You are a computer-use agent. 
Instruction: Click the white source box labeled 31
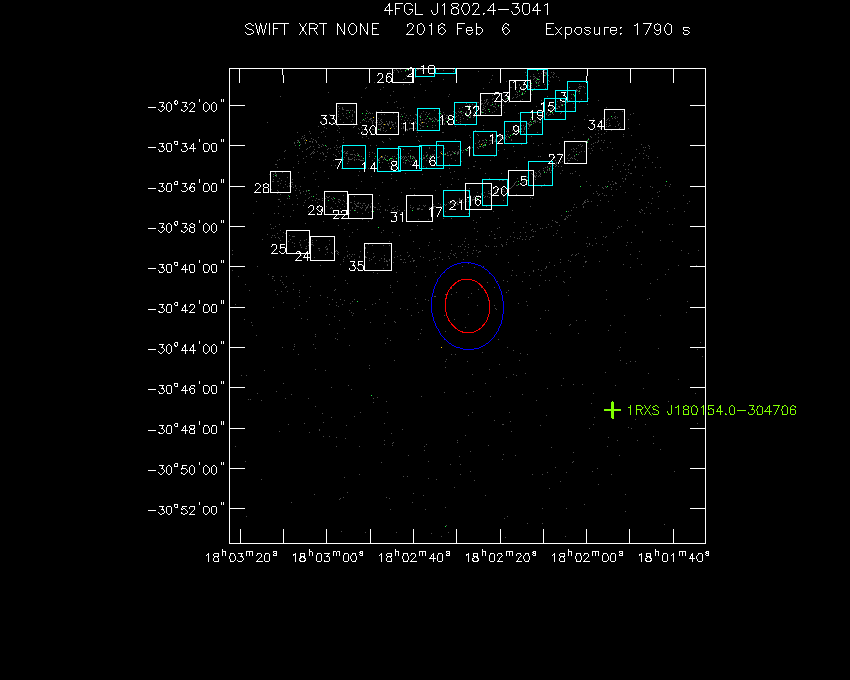tap(419, 209)
